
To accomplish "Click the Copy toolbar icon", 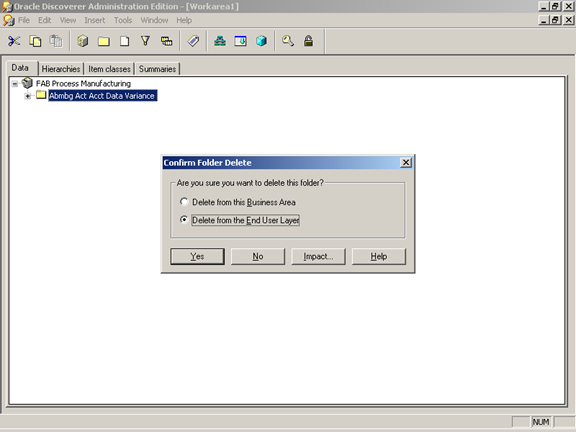I will click(x=35, y=41).
